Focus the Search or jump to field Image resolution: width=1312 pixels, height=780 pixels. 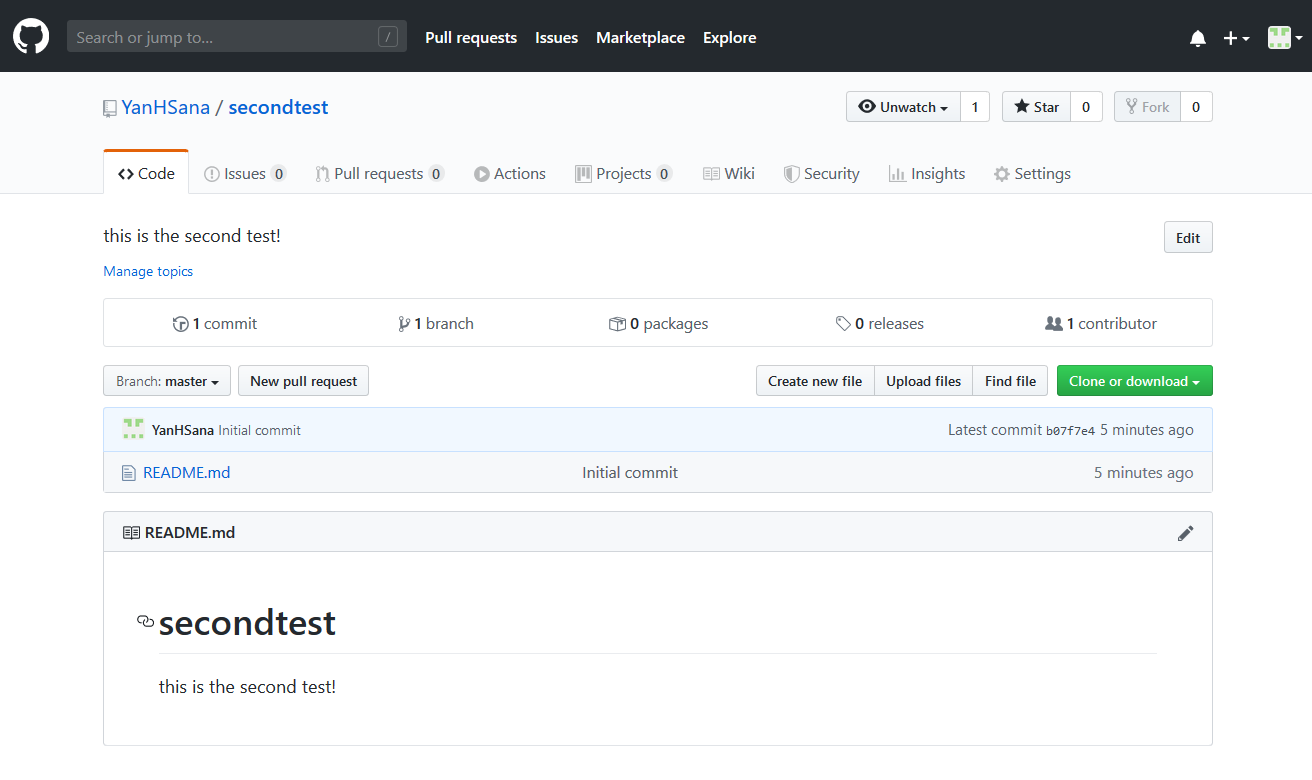click(x=237, y=37)
